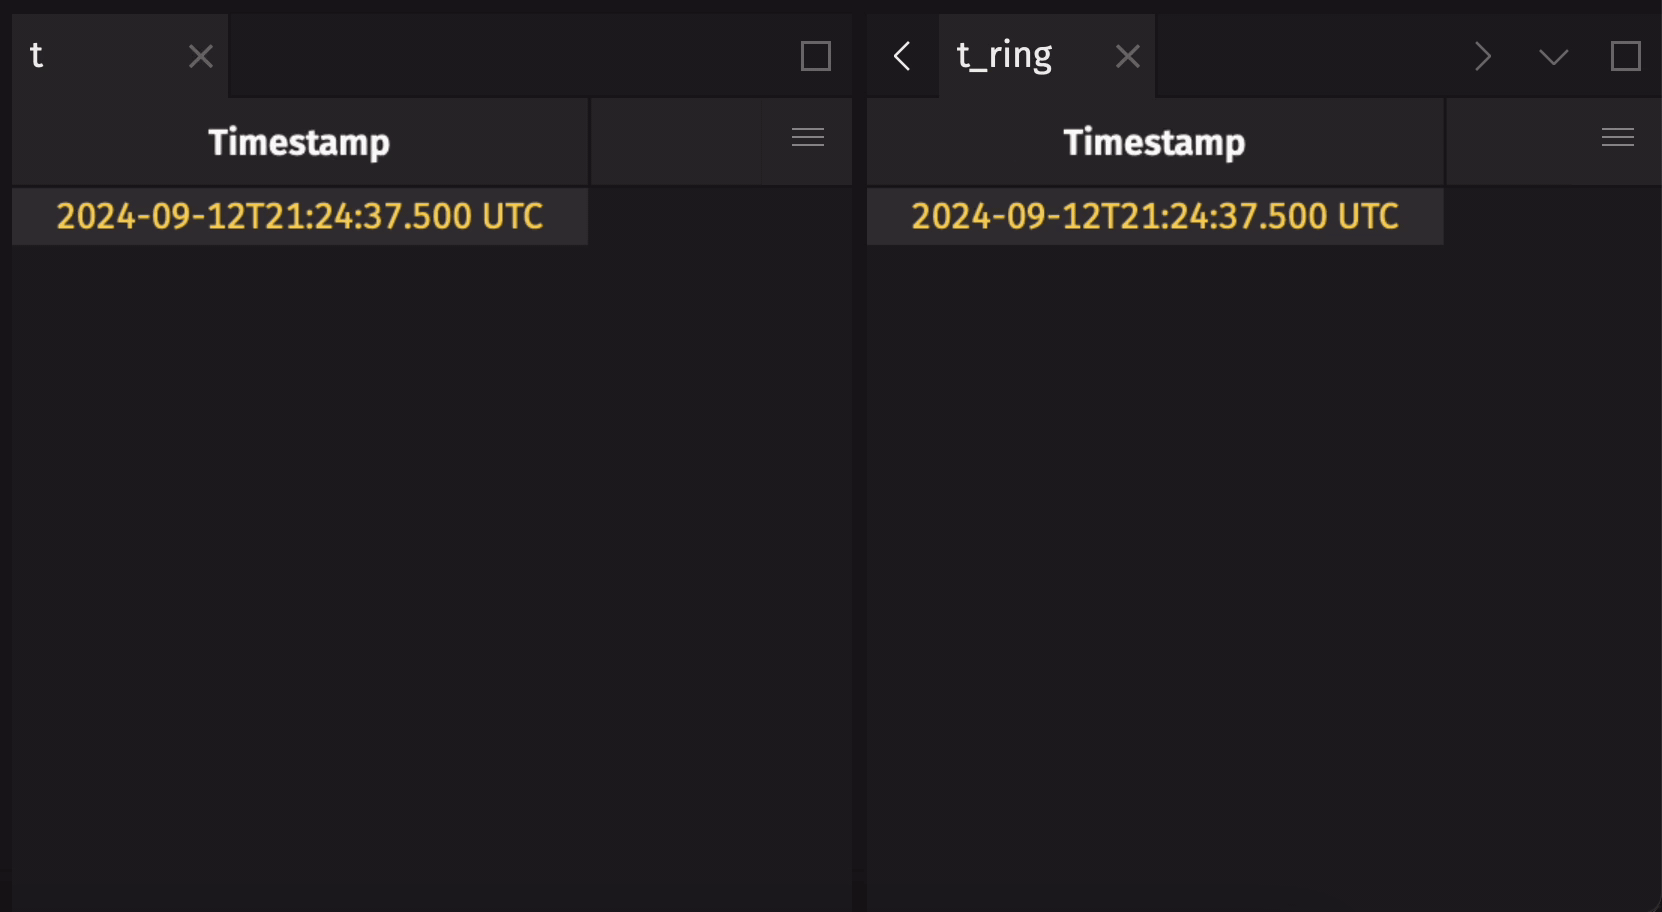
Task: Select the timestamp cell in "t_ring" table
Action: 1154,216
